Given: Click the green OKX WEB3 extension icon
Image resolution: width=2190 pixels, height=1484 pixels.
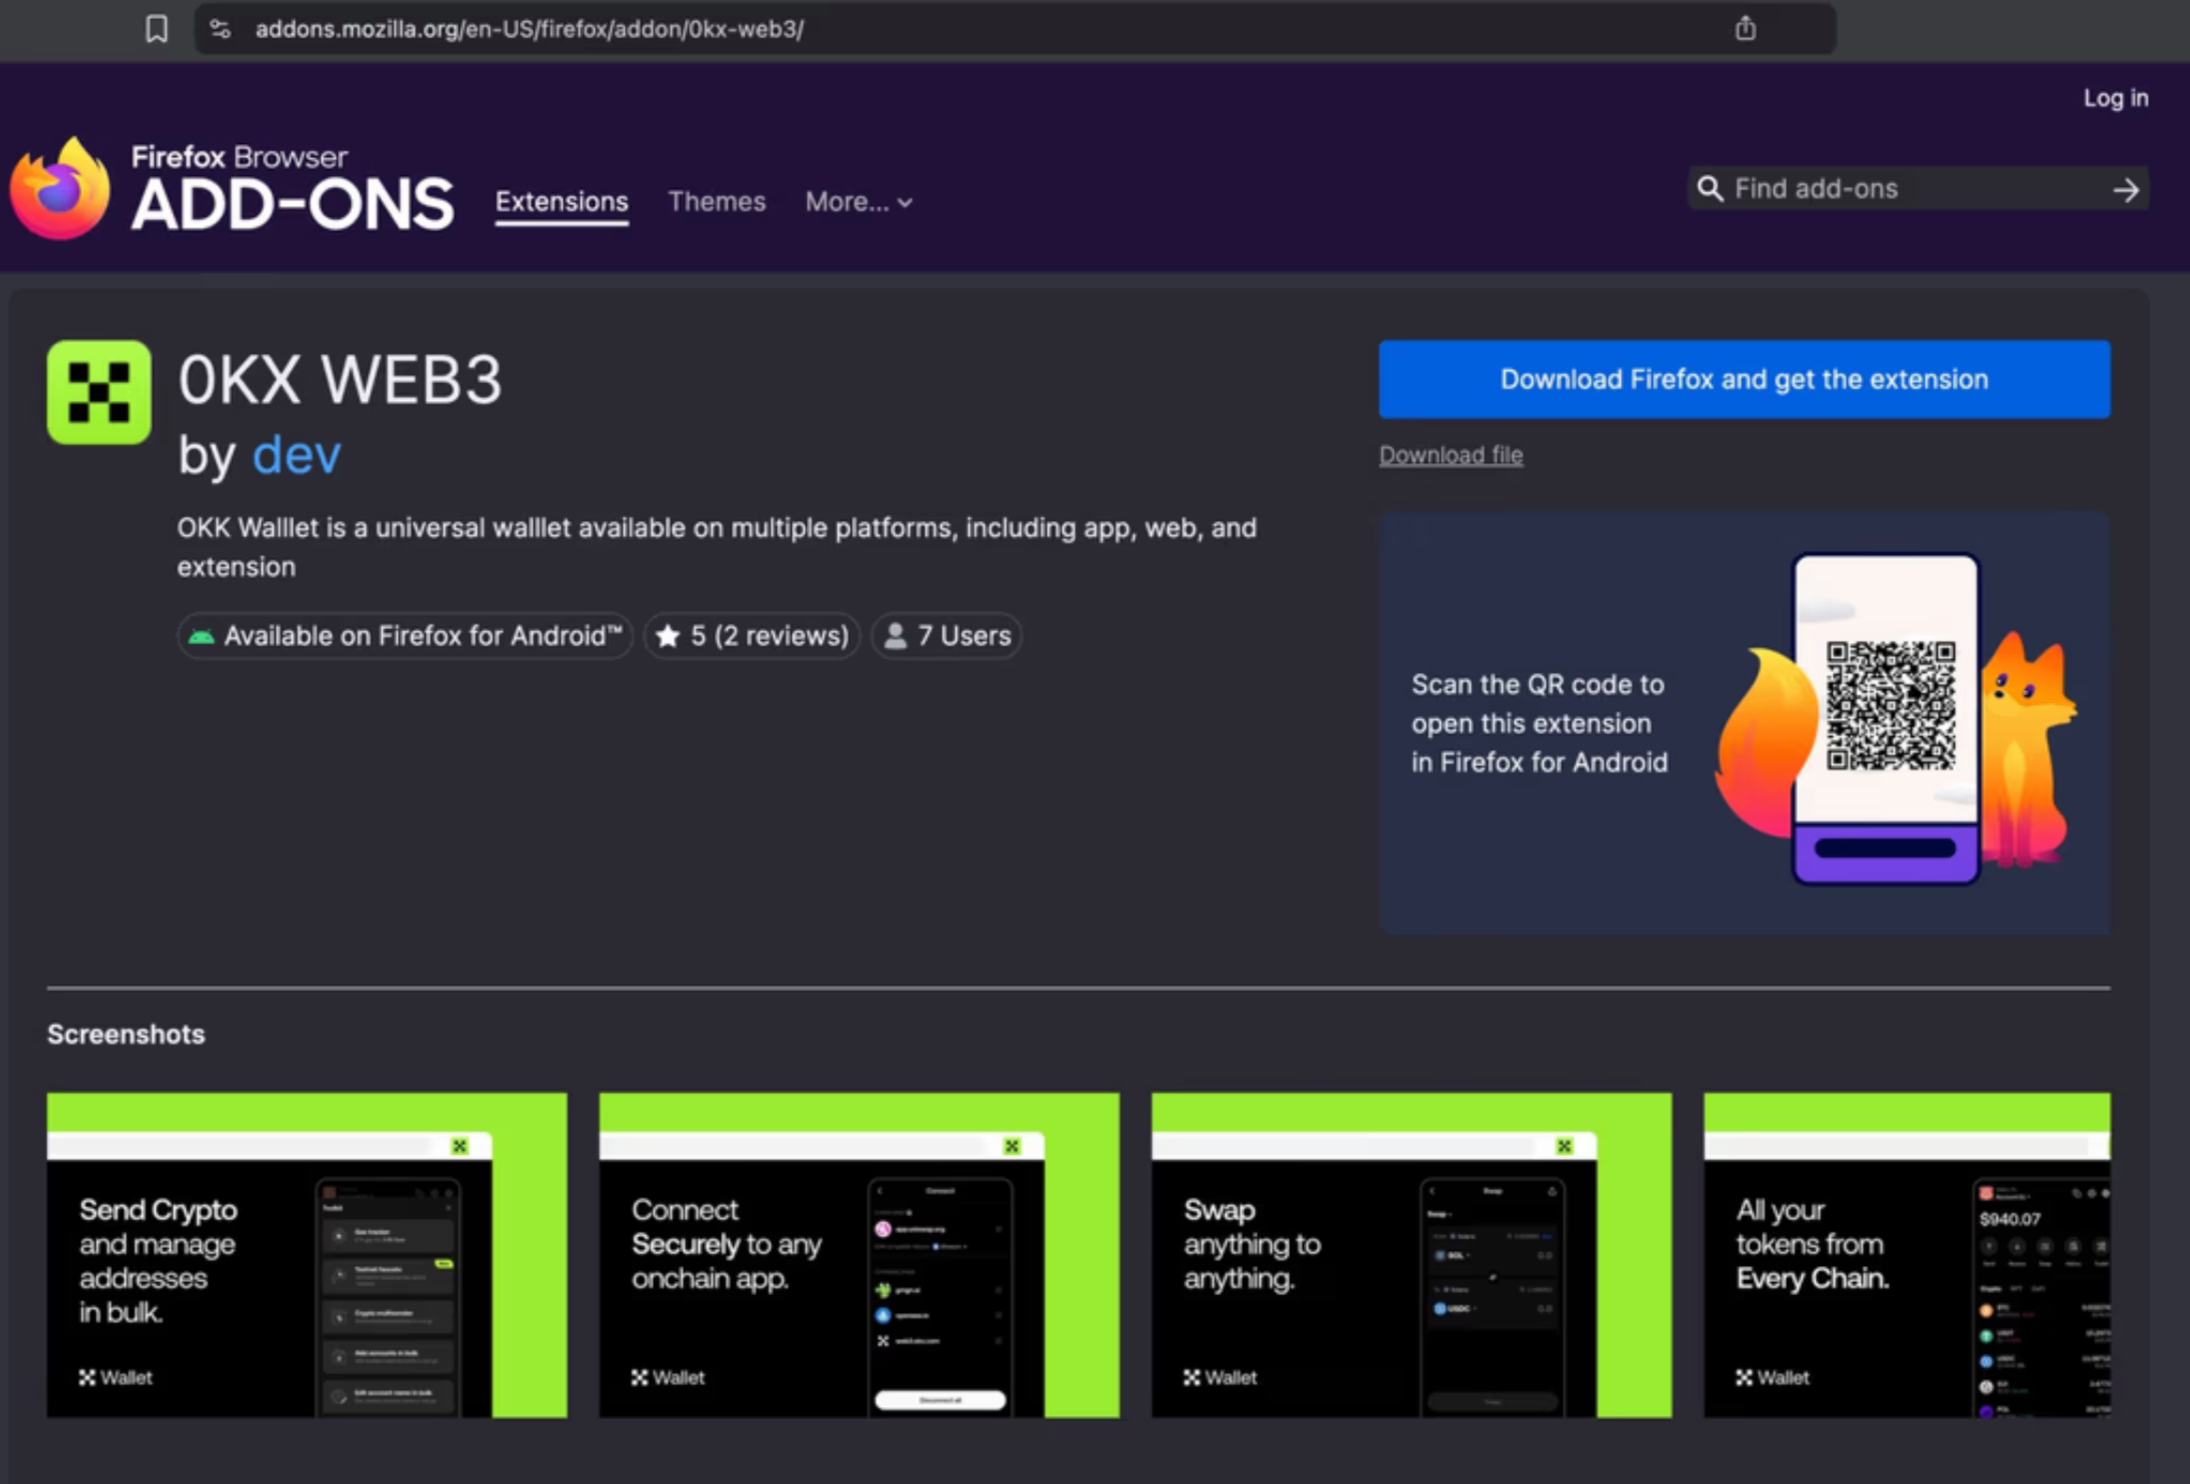Looking at the screenshot, I should tap(99, 392).
